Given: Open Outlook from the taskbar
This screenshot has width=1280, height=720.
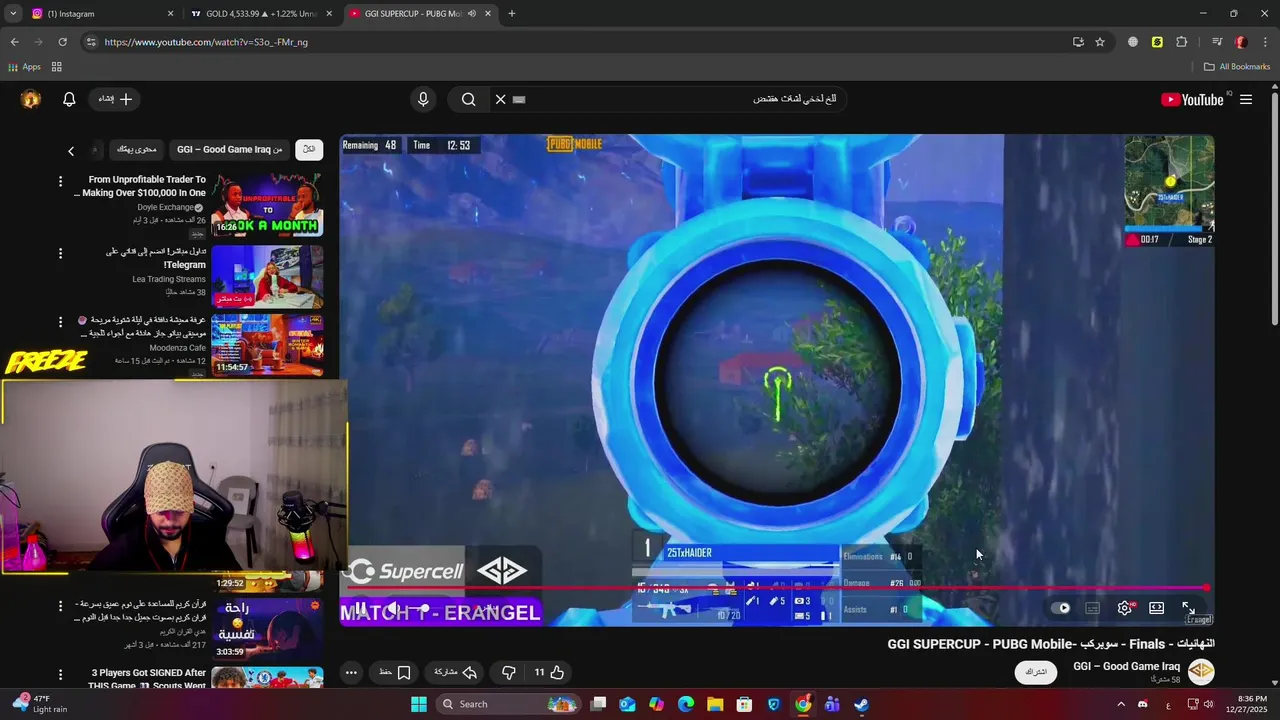Looking at the screenshot, I should (x=627, y=704).
